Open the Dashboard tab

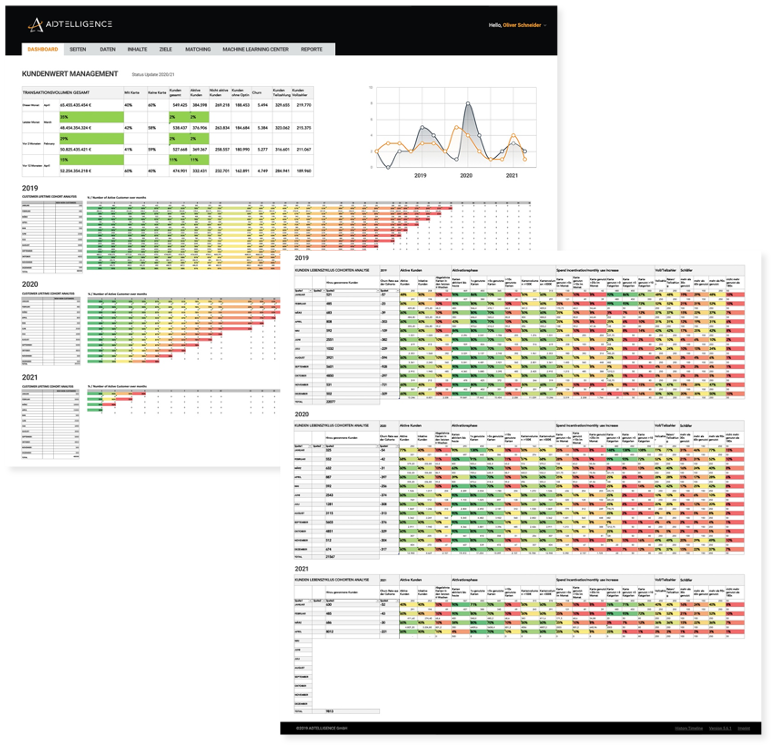tap(43, 49)
